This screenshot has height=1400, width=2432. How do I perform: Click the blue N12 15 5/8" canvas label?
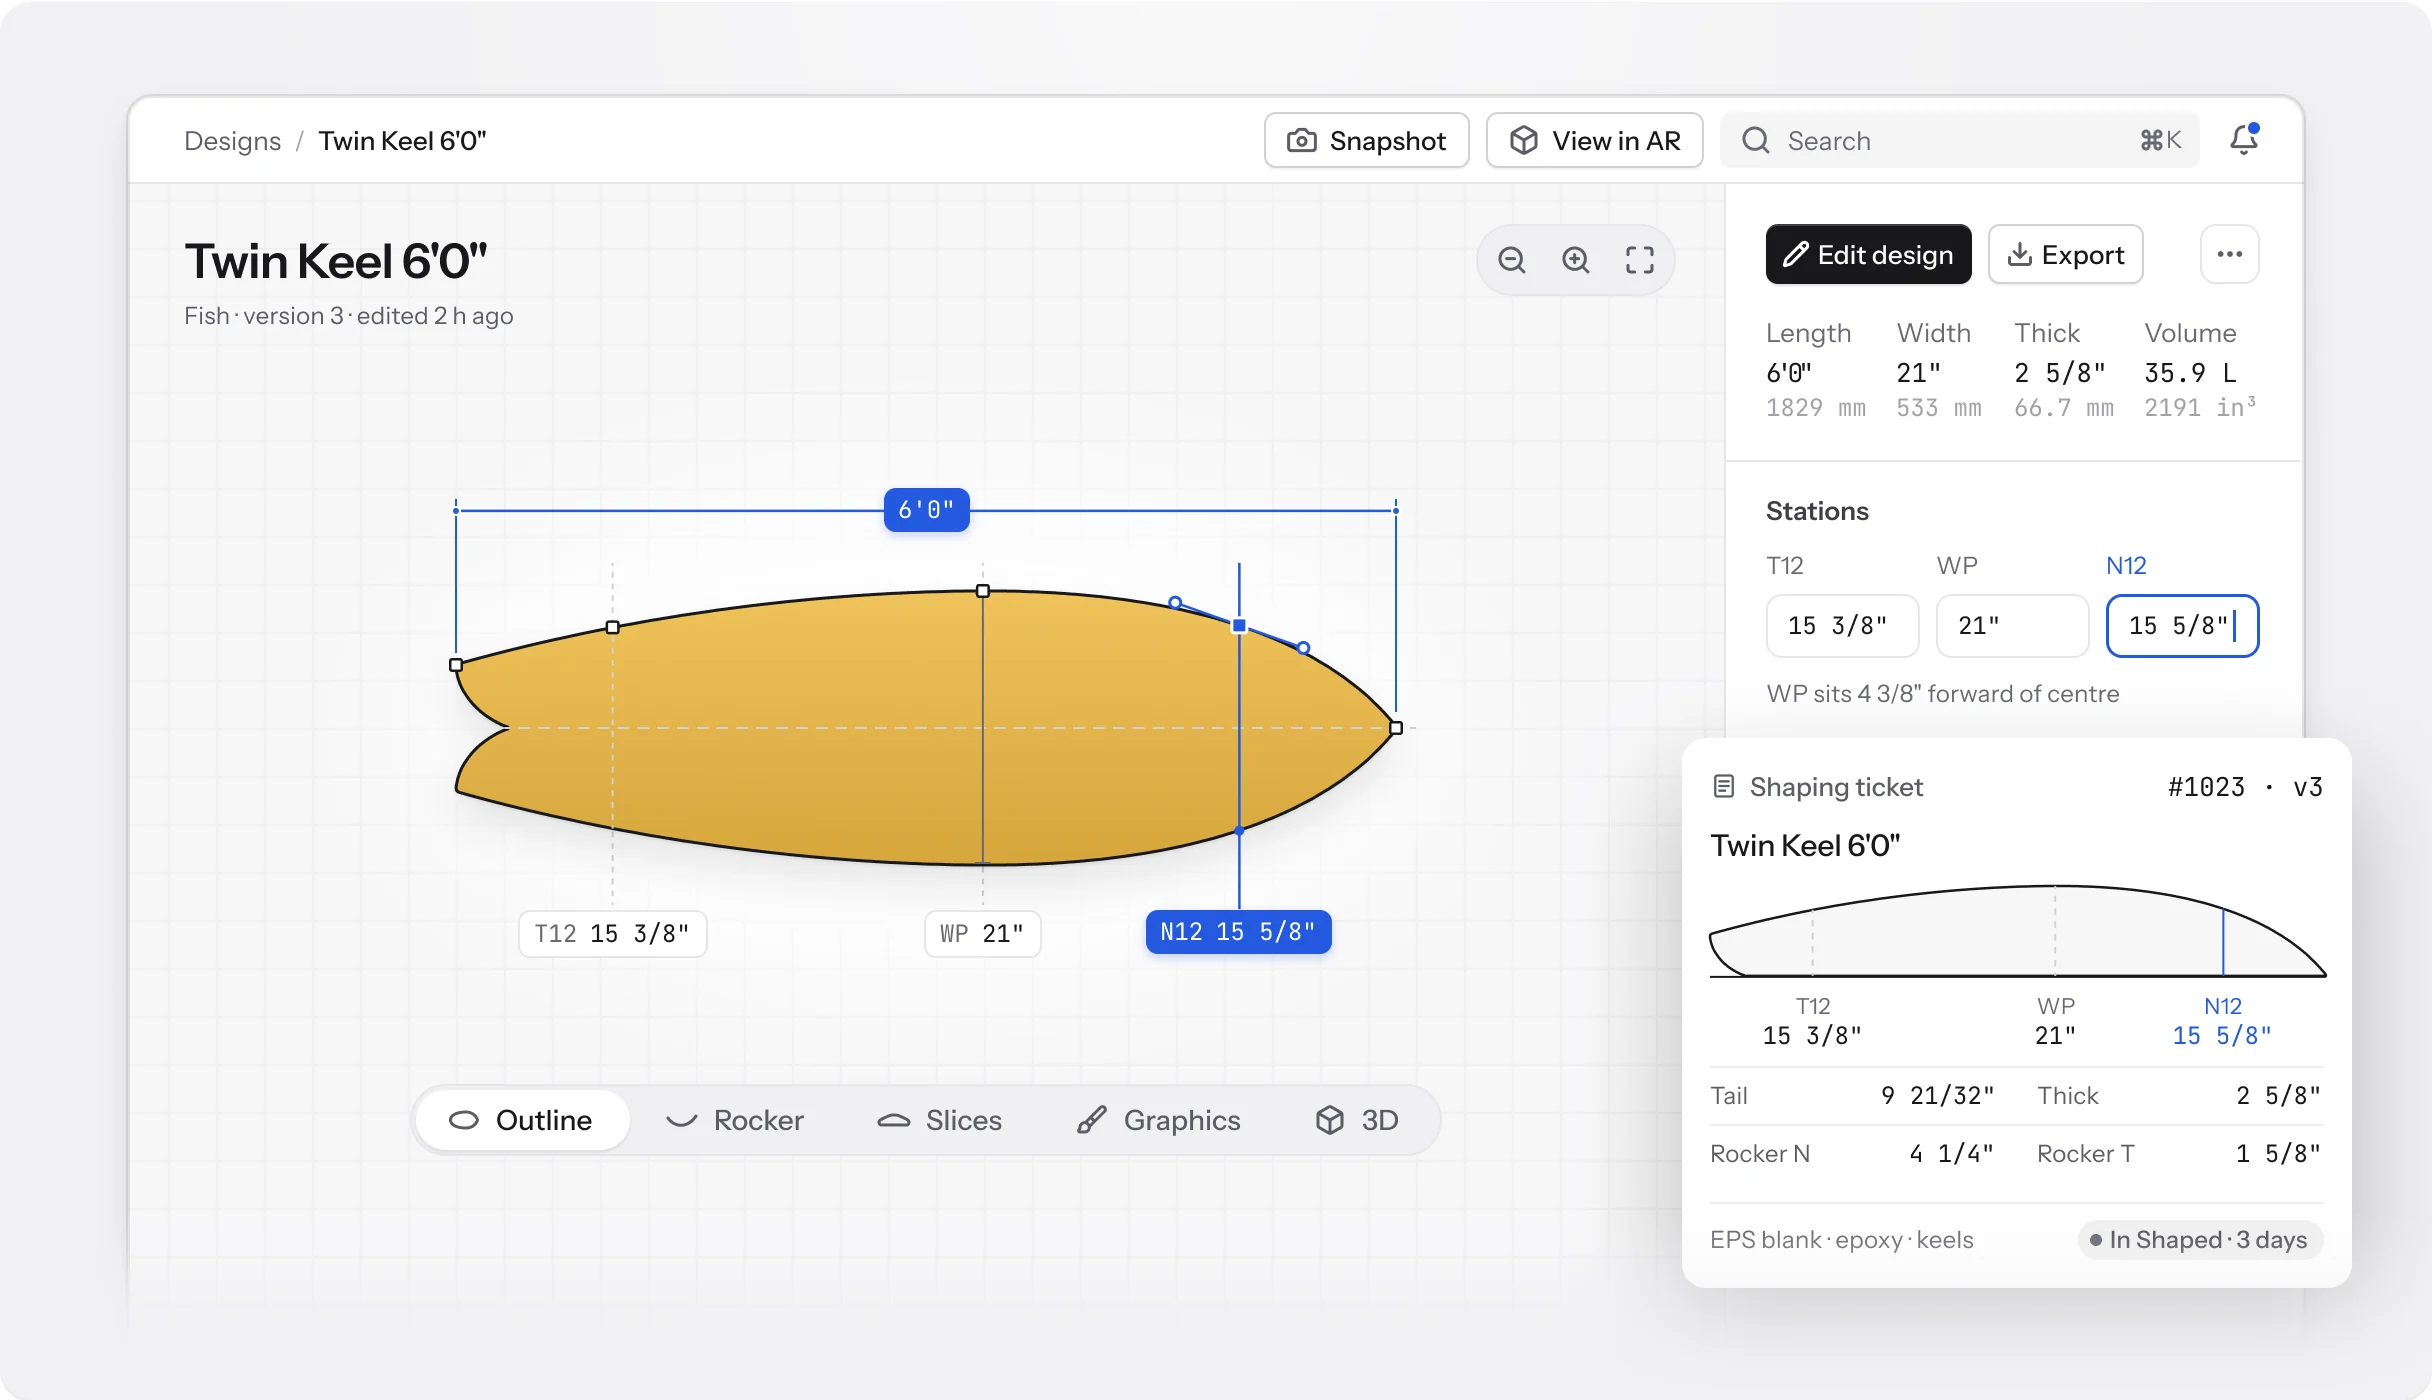point(1238,932)
